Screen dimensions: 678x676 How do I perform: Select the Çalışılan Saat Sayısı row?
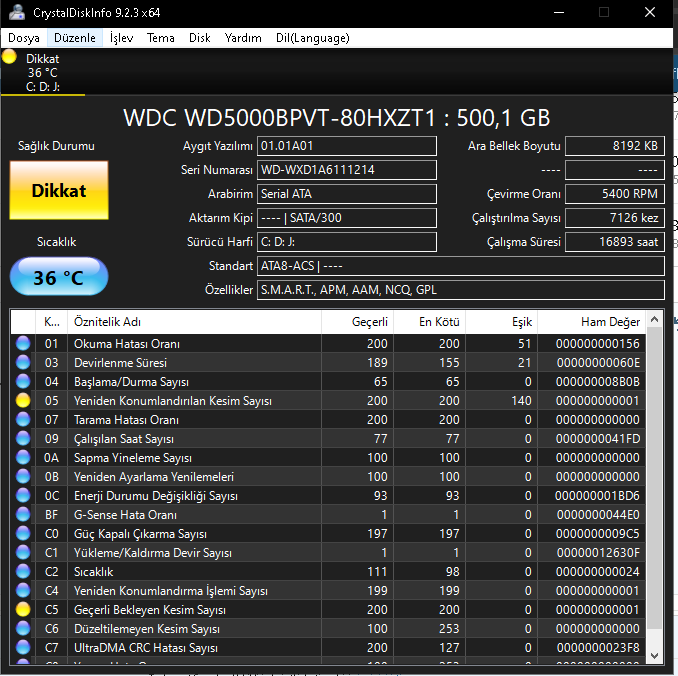coord(328,439)
